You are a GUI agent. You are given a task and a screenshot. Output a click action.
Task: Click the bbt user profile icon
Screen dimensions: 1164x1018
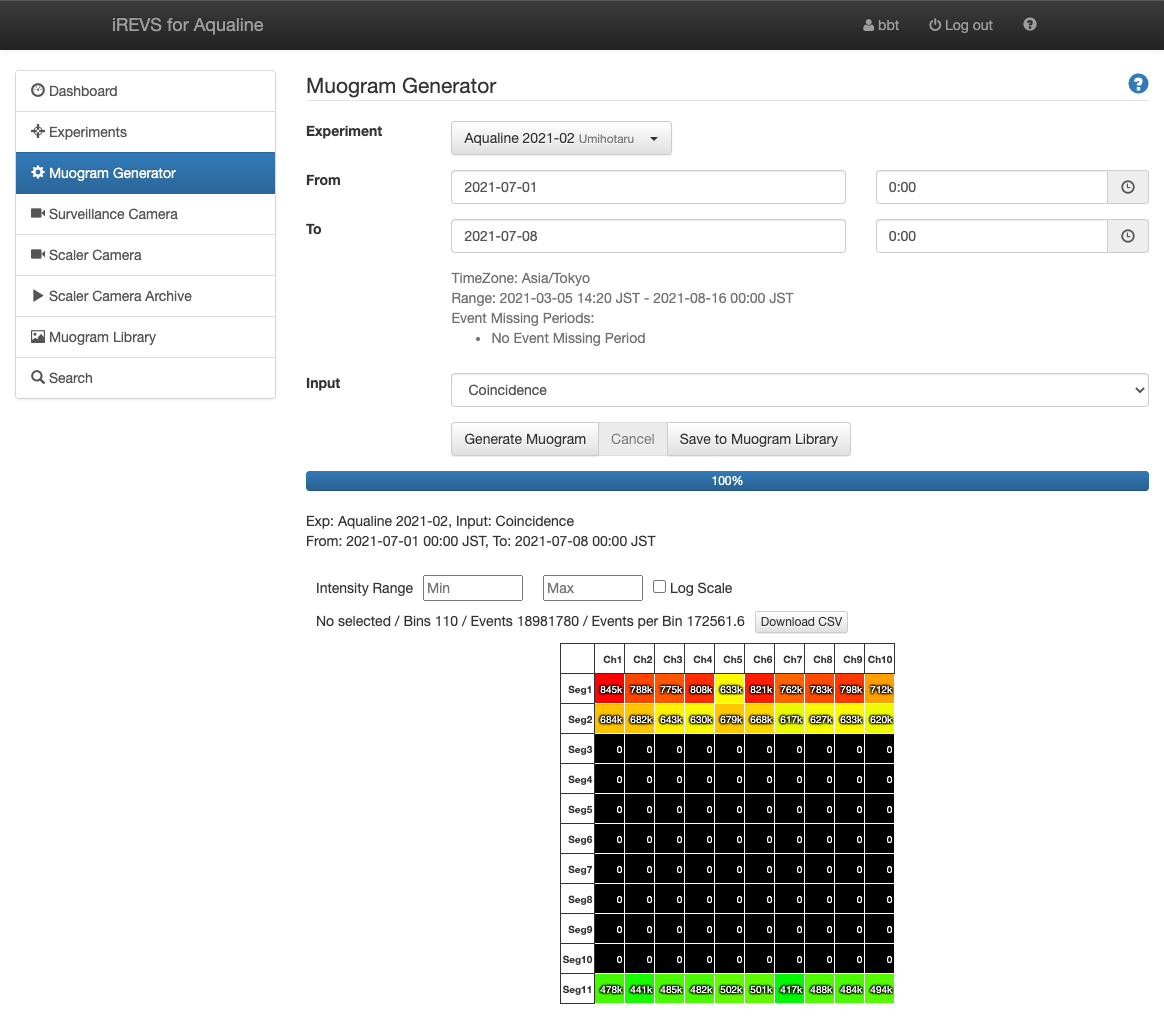(x=868, y=26)
